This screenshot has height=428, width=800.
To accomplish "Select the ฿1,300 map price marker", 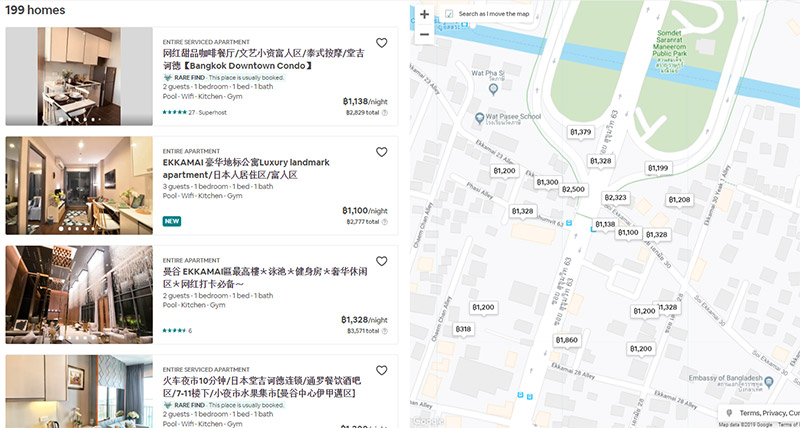I will (547, 182).
